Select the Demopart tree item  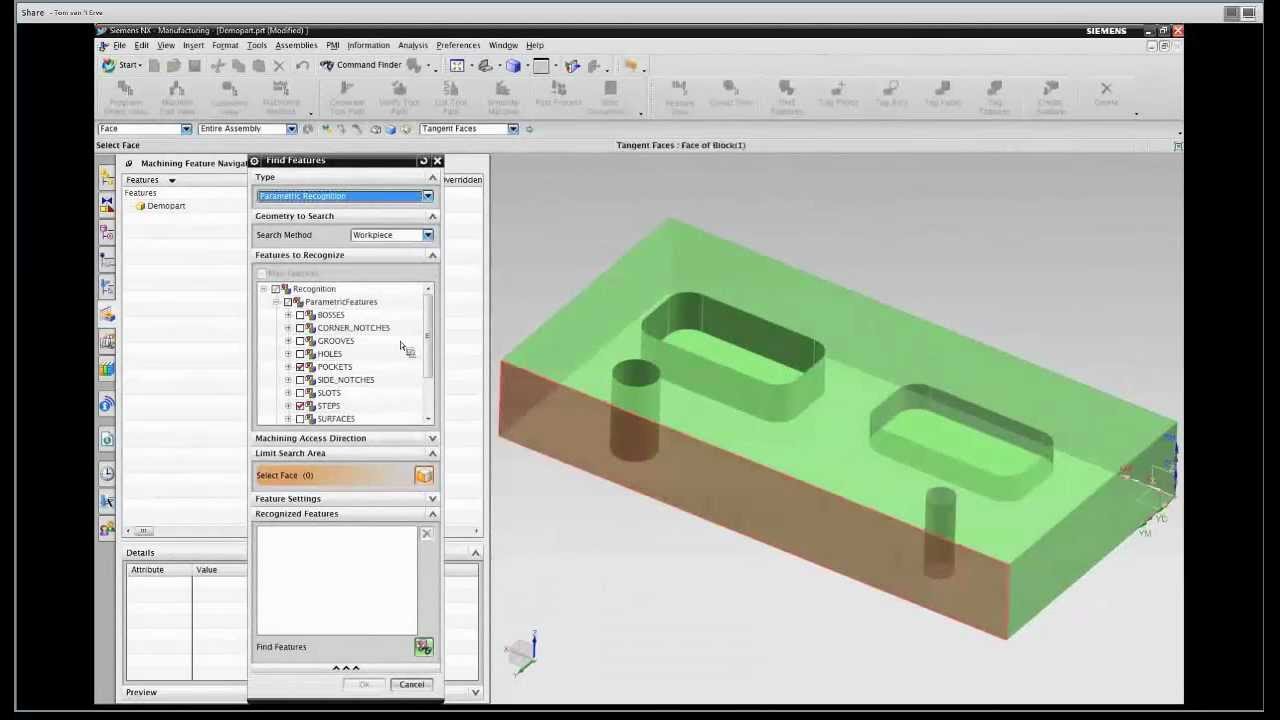click(166, 206)
